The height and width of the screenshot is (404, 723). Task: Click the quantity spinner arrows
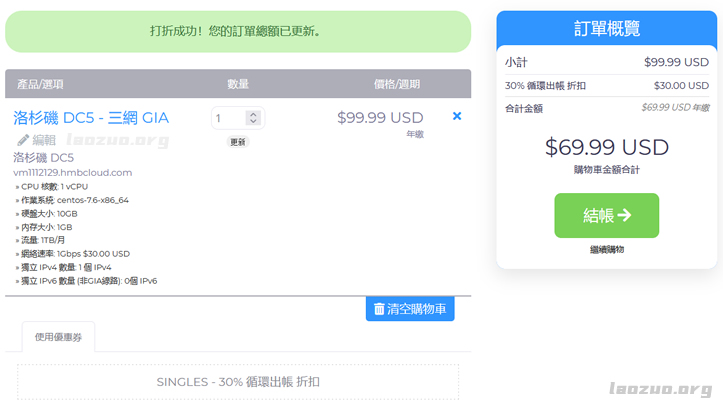tap(253, 118)
